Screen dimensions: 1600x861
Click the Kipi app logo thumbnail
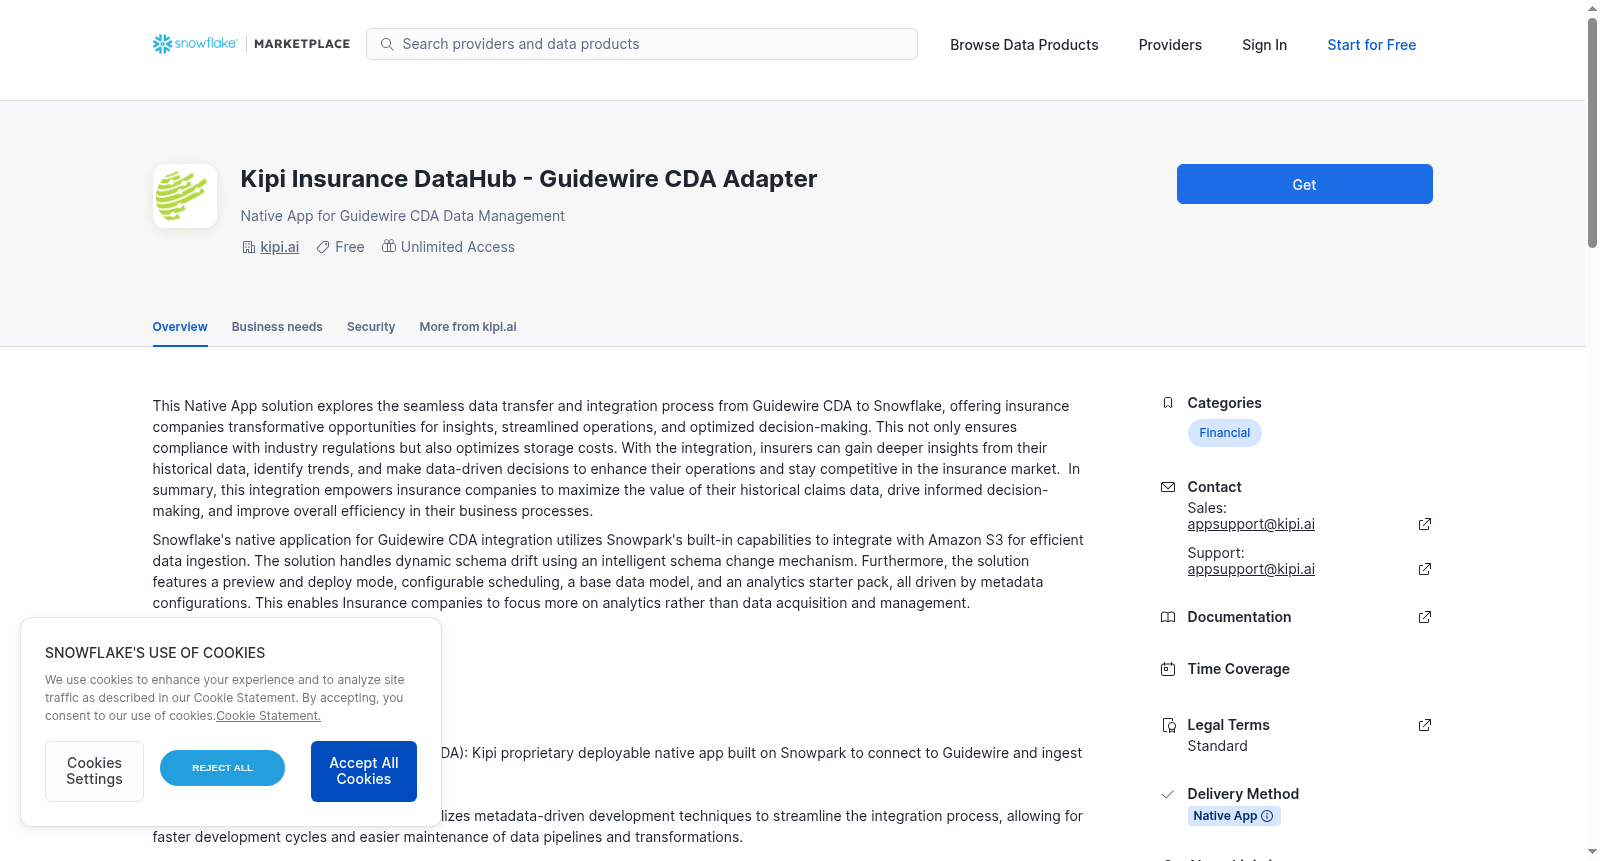coord(185,196)
